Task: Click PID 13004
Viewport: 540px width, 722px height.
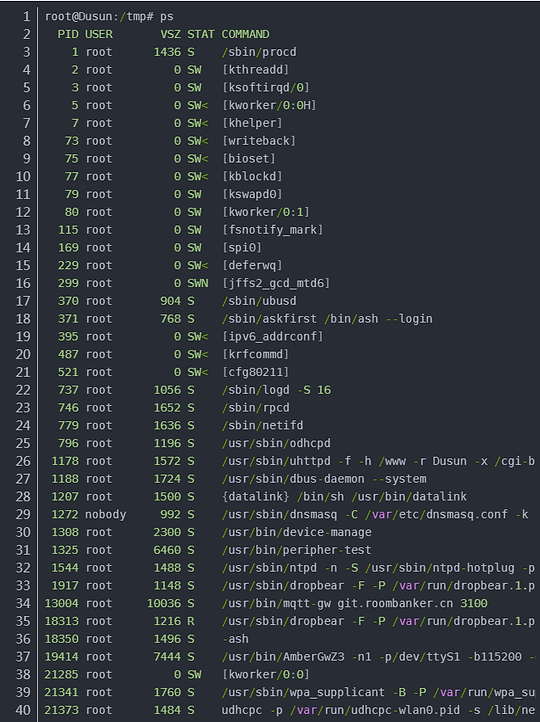Action: [62, 603]
